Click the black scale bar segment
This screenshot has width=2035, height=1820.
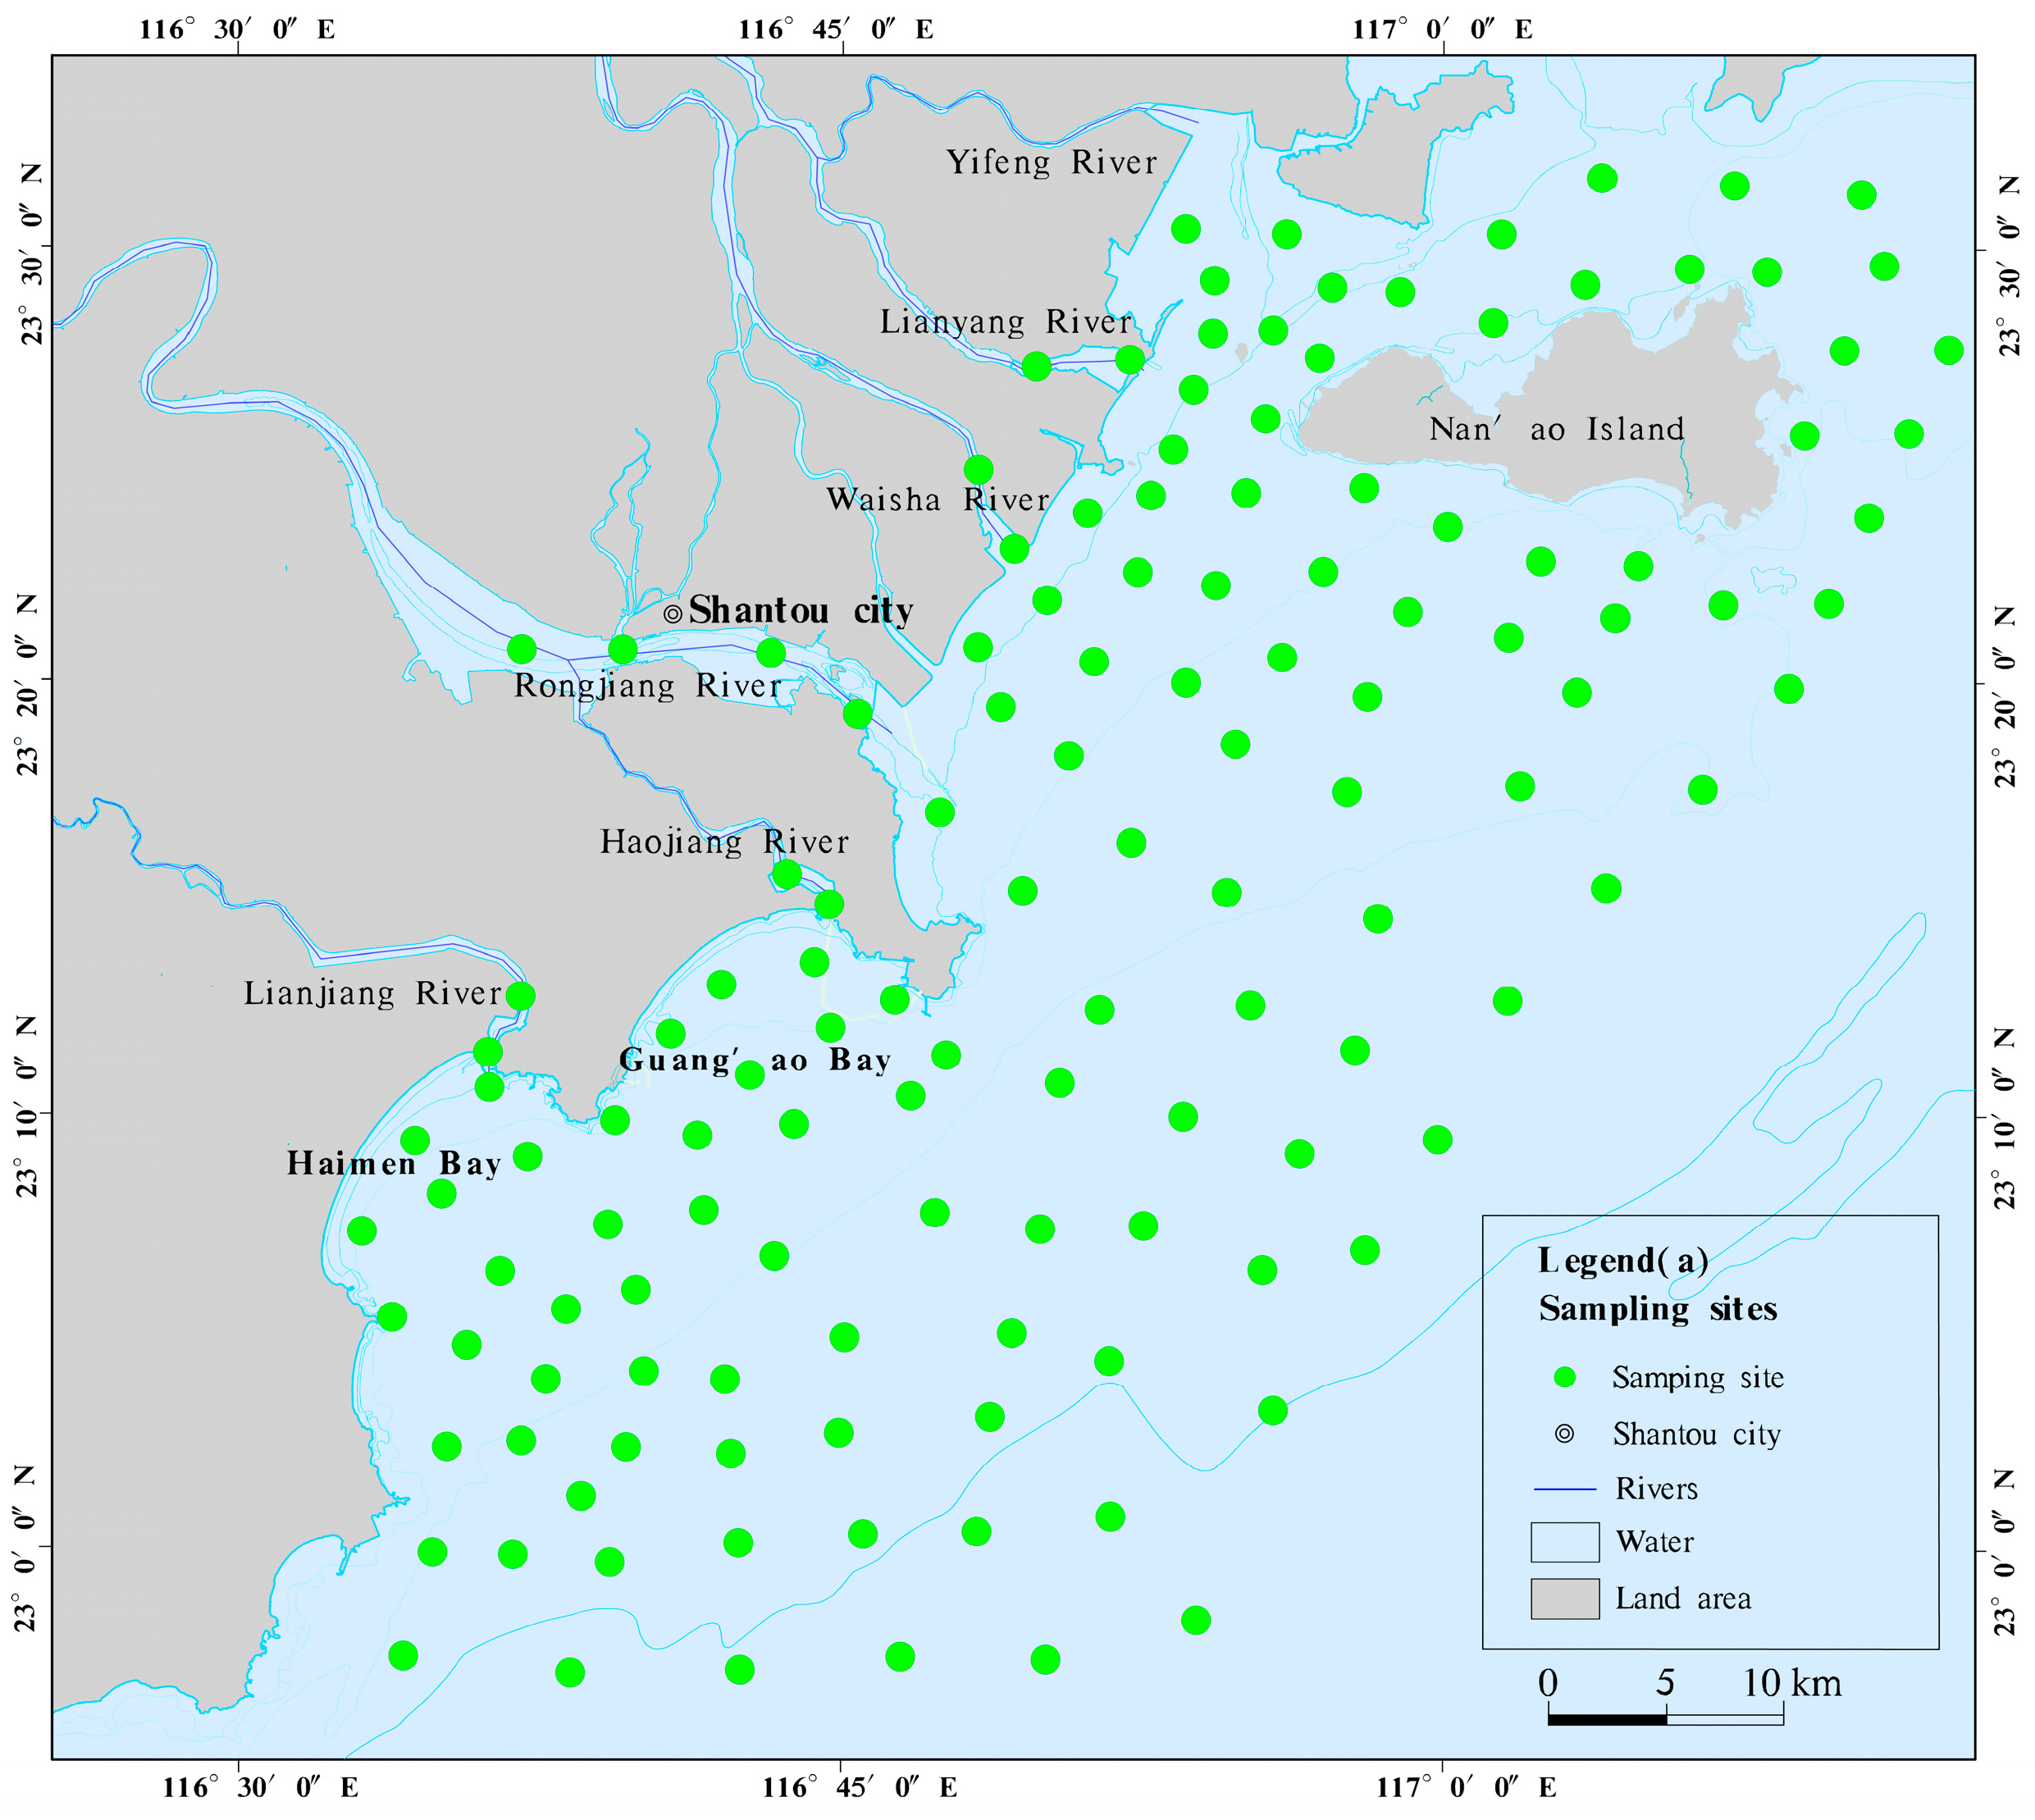pyautogui.click(x=1606, y=1719)
